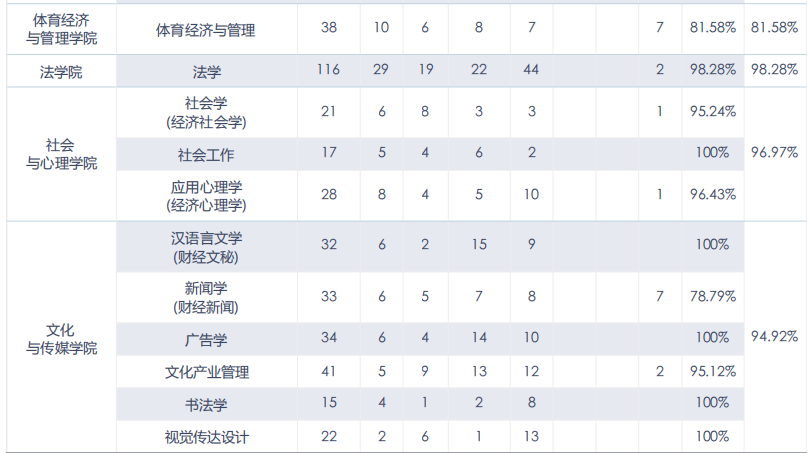The height and width of the screenshot is (453, 812).
Task: Click the 新闻学 (财经新闻) major cell
Action: tap(206, 297)
